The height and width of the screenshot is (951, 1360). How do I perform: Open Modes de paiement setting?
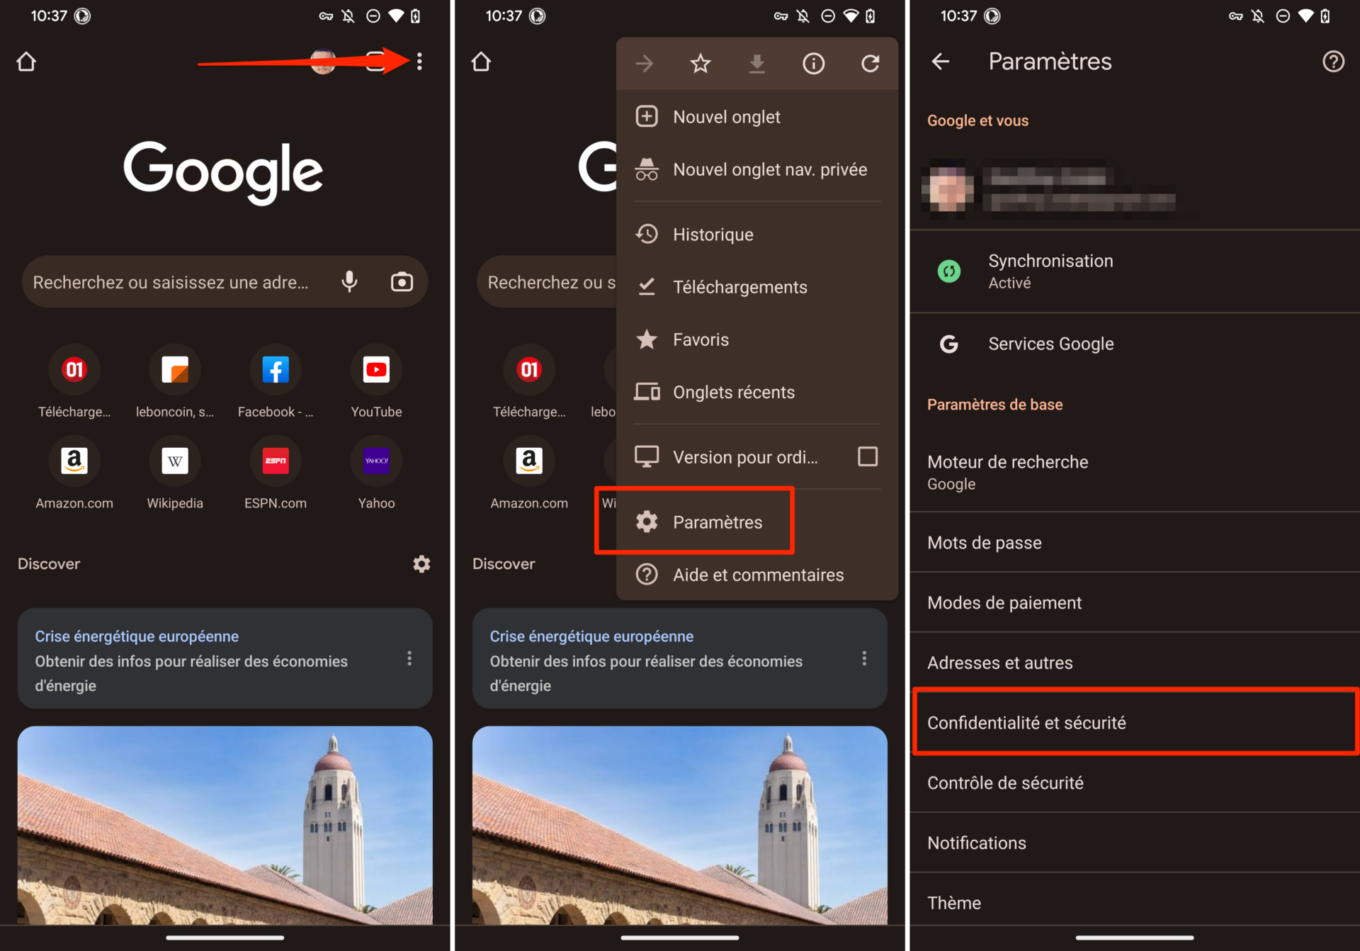(1135, 603)
